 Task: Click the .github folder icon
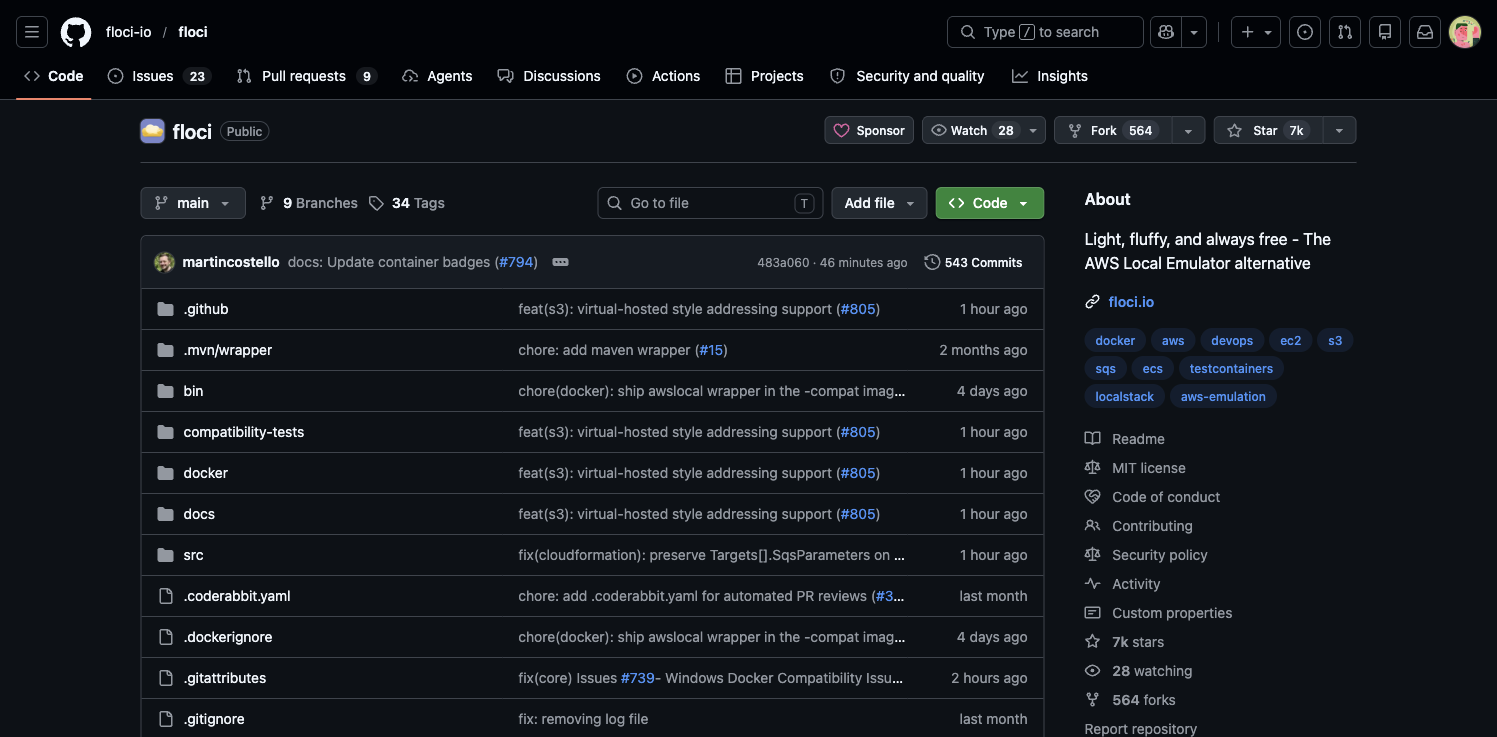point(166,309)
